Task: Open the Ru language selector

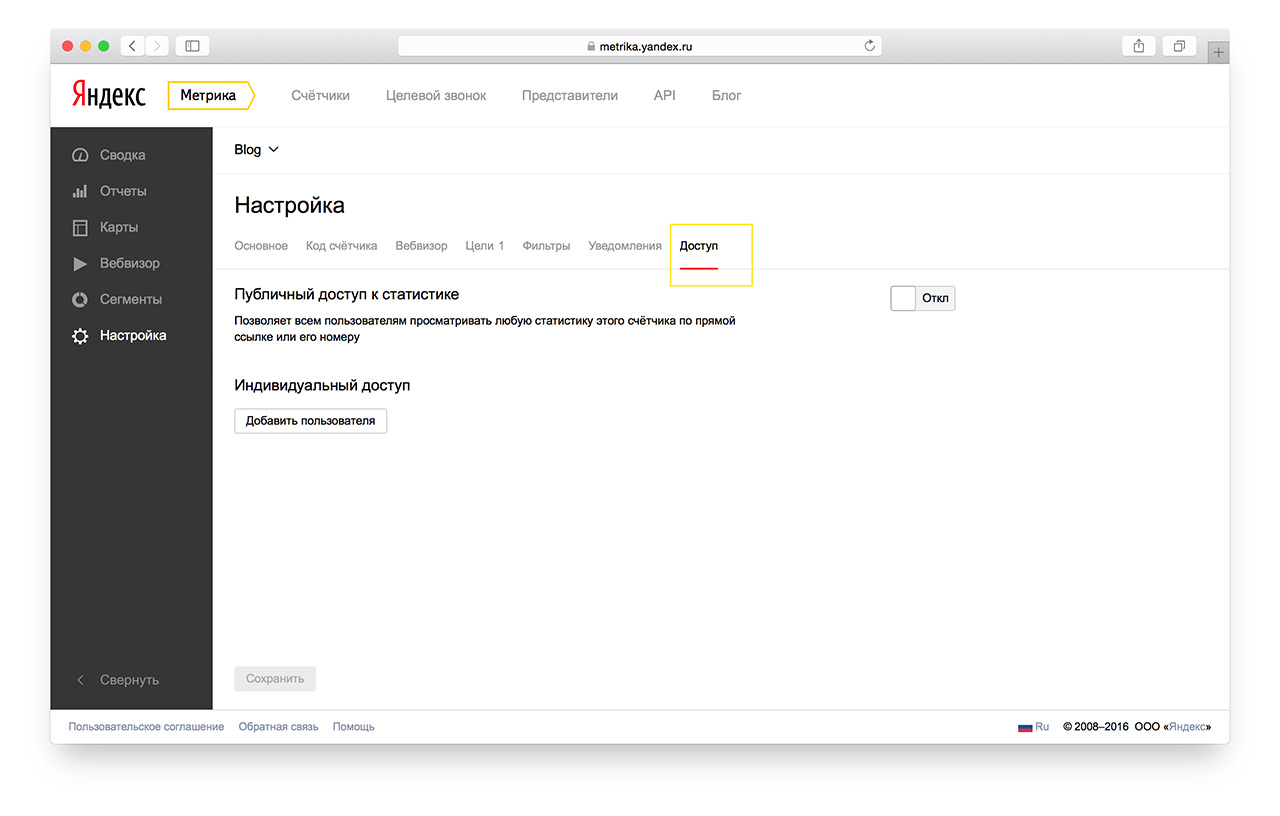Action: point(1033,727)
